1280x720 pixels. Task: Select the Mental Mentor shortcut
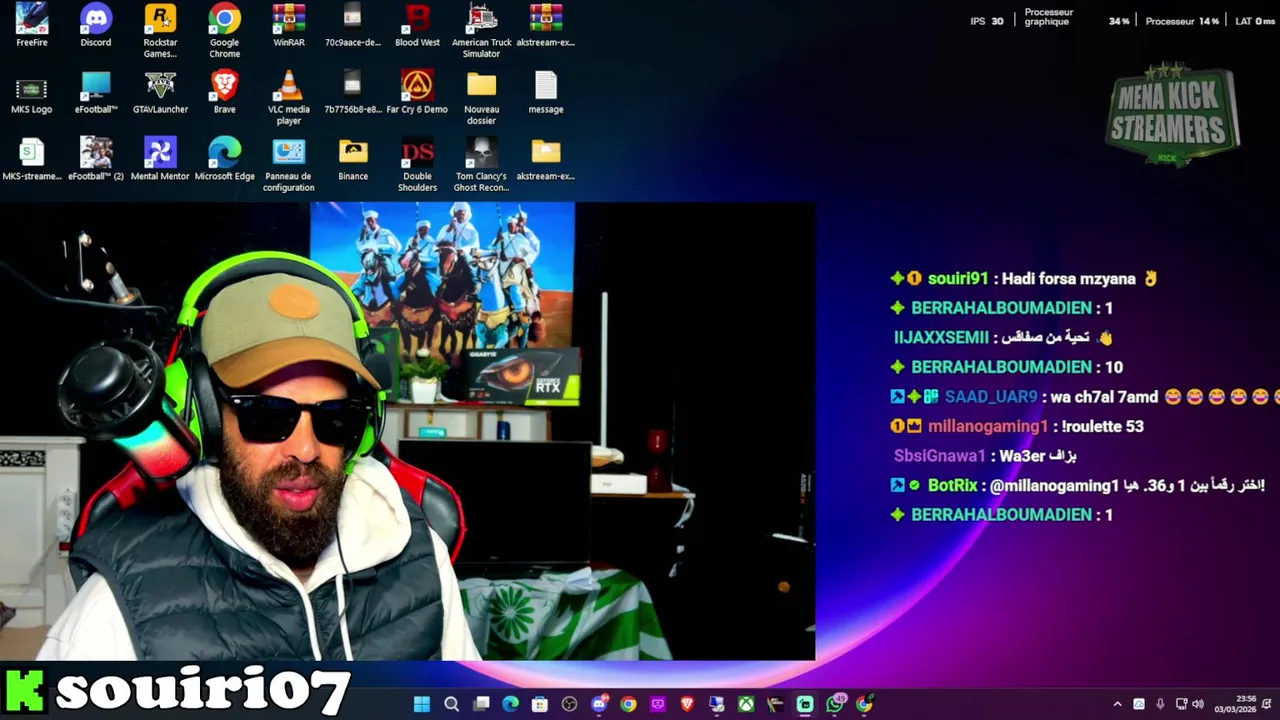pos(160,160)
